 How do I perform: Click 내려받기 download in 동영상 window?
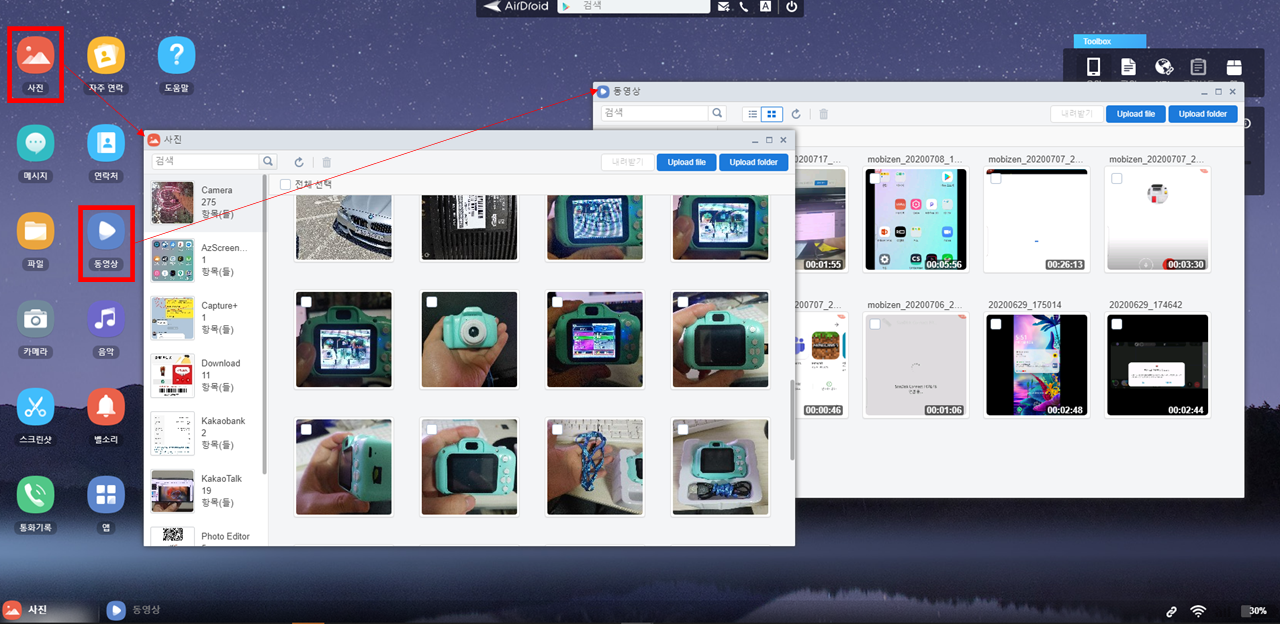coord(1077,114)
